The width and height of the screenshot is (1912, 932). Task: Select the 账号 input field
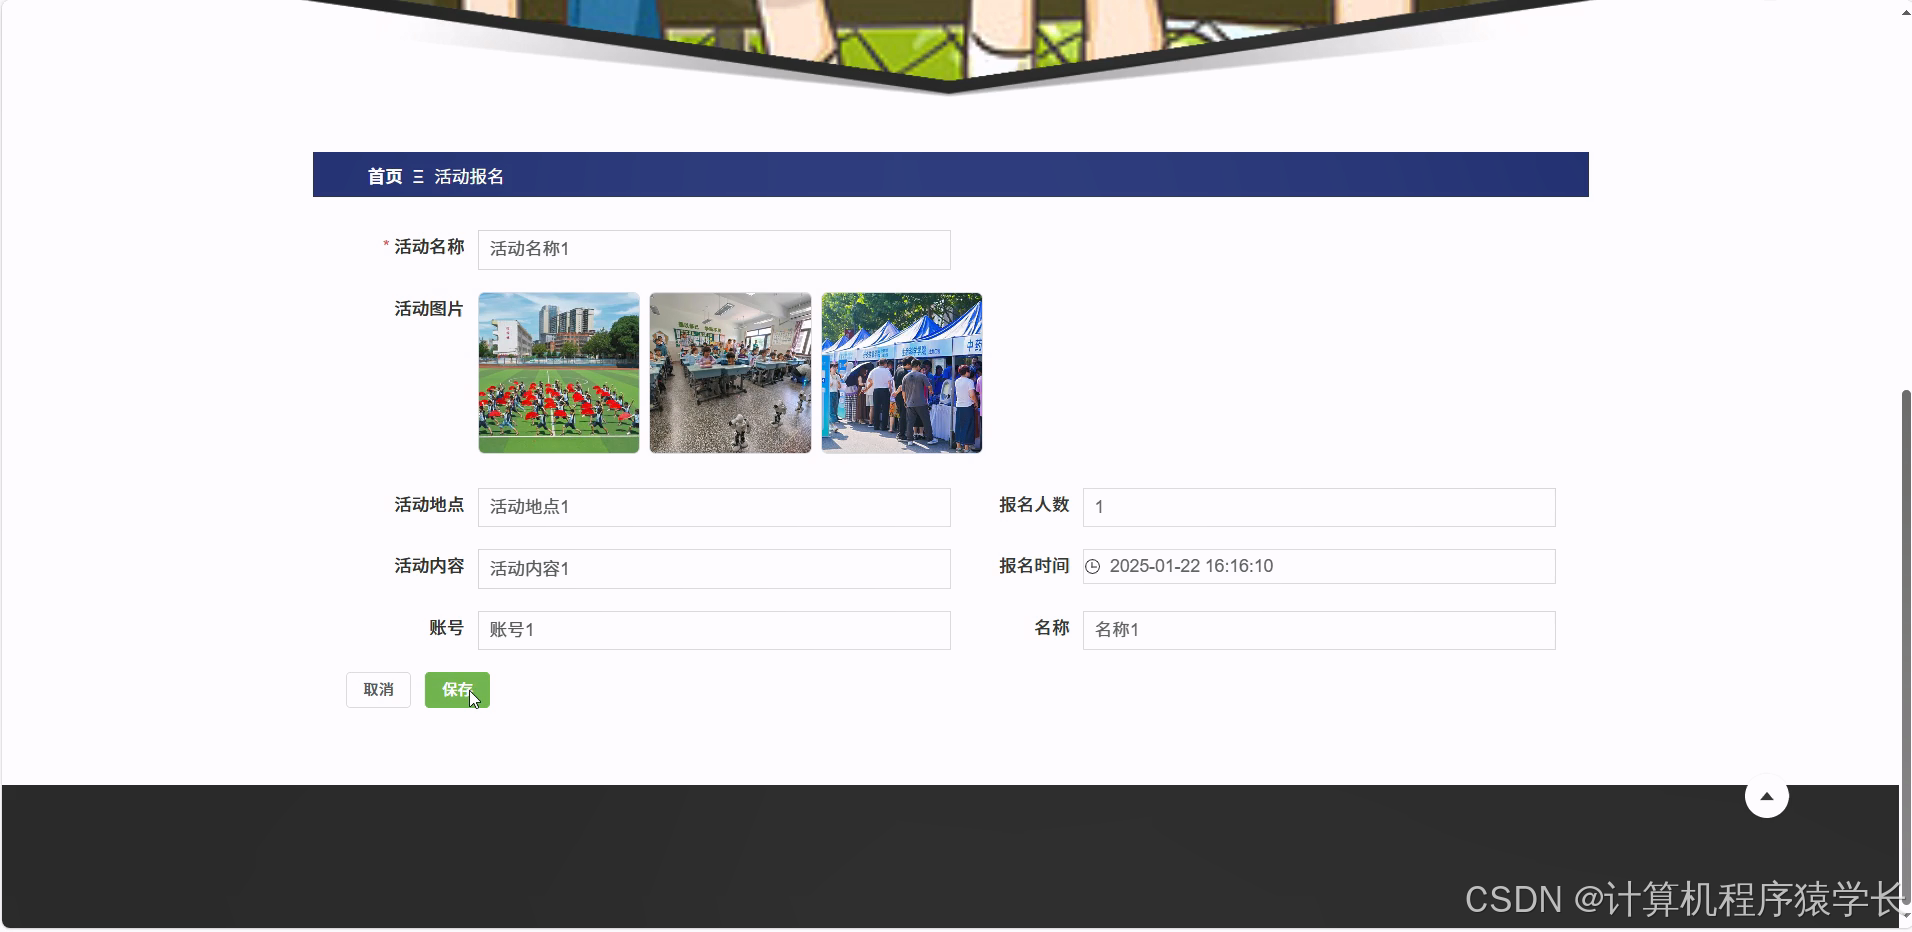(713, 629)
